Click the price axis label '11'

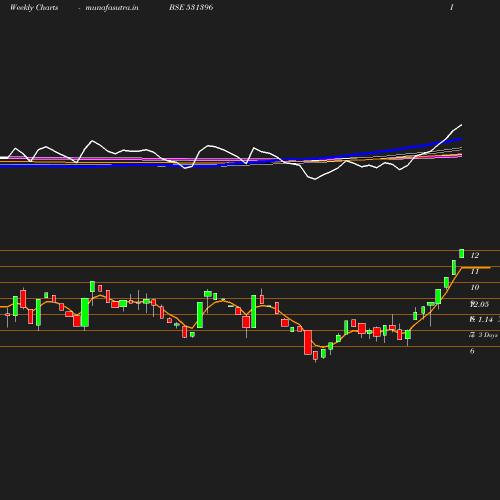475,272
